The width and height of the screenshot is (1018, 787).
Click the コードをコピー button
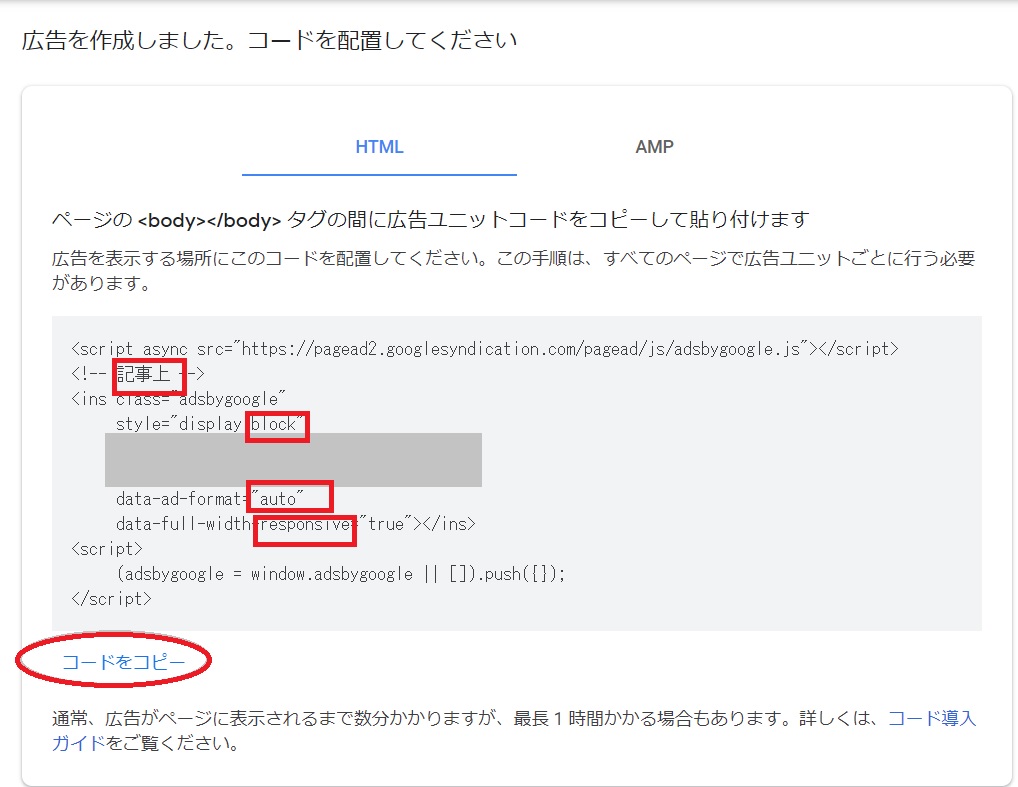tap(123, 662)
